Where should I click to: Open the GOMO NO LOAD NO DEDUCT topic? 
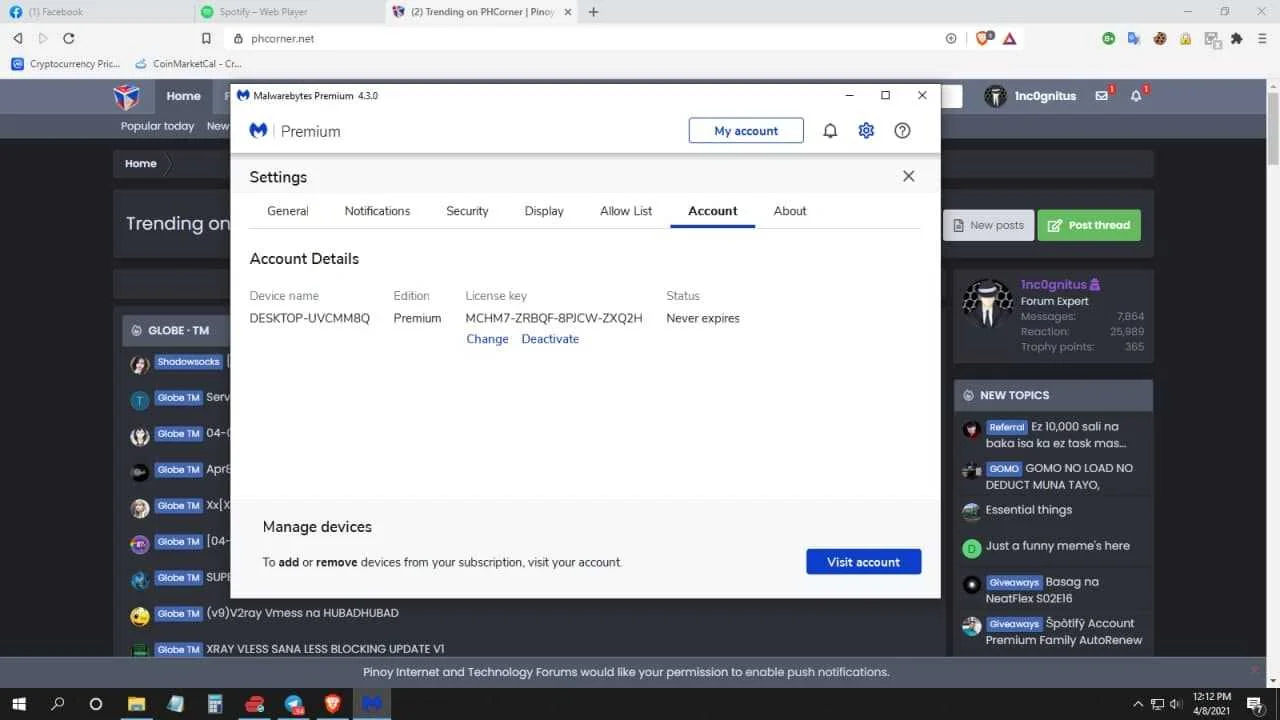1060,476
